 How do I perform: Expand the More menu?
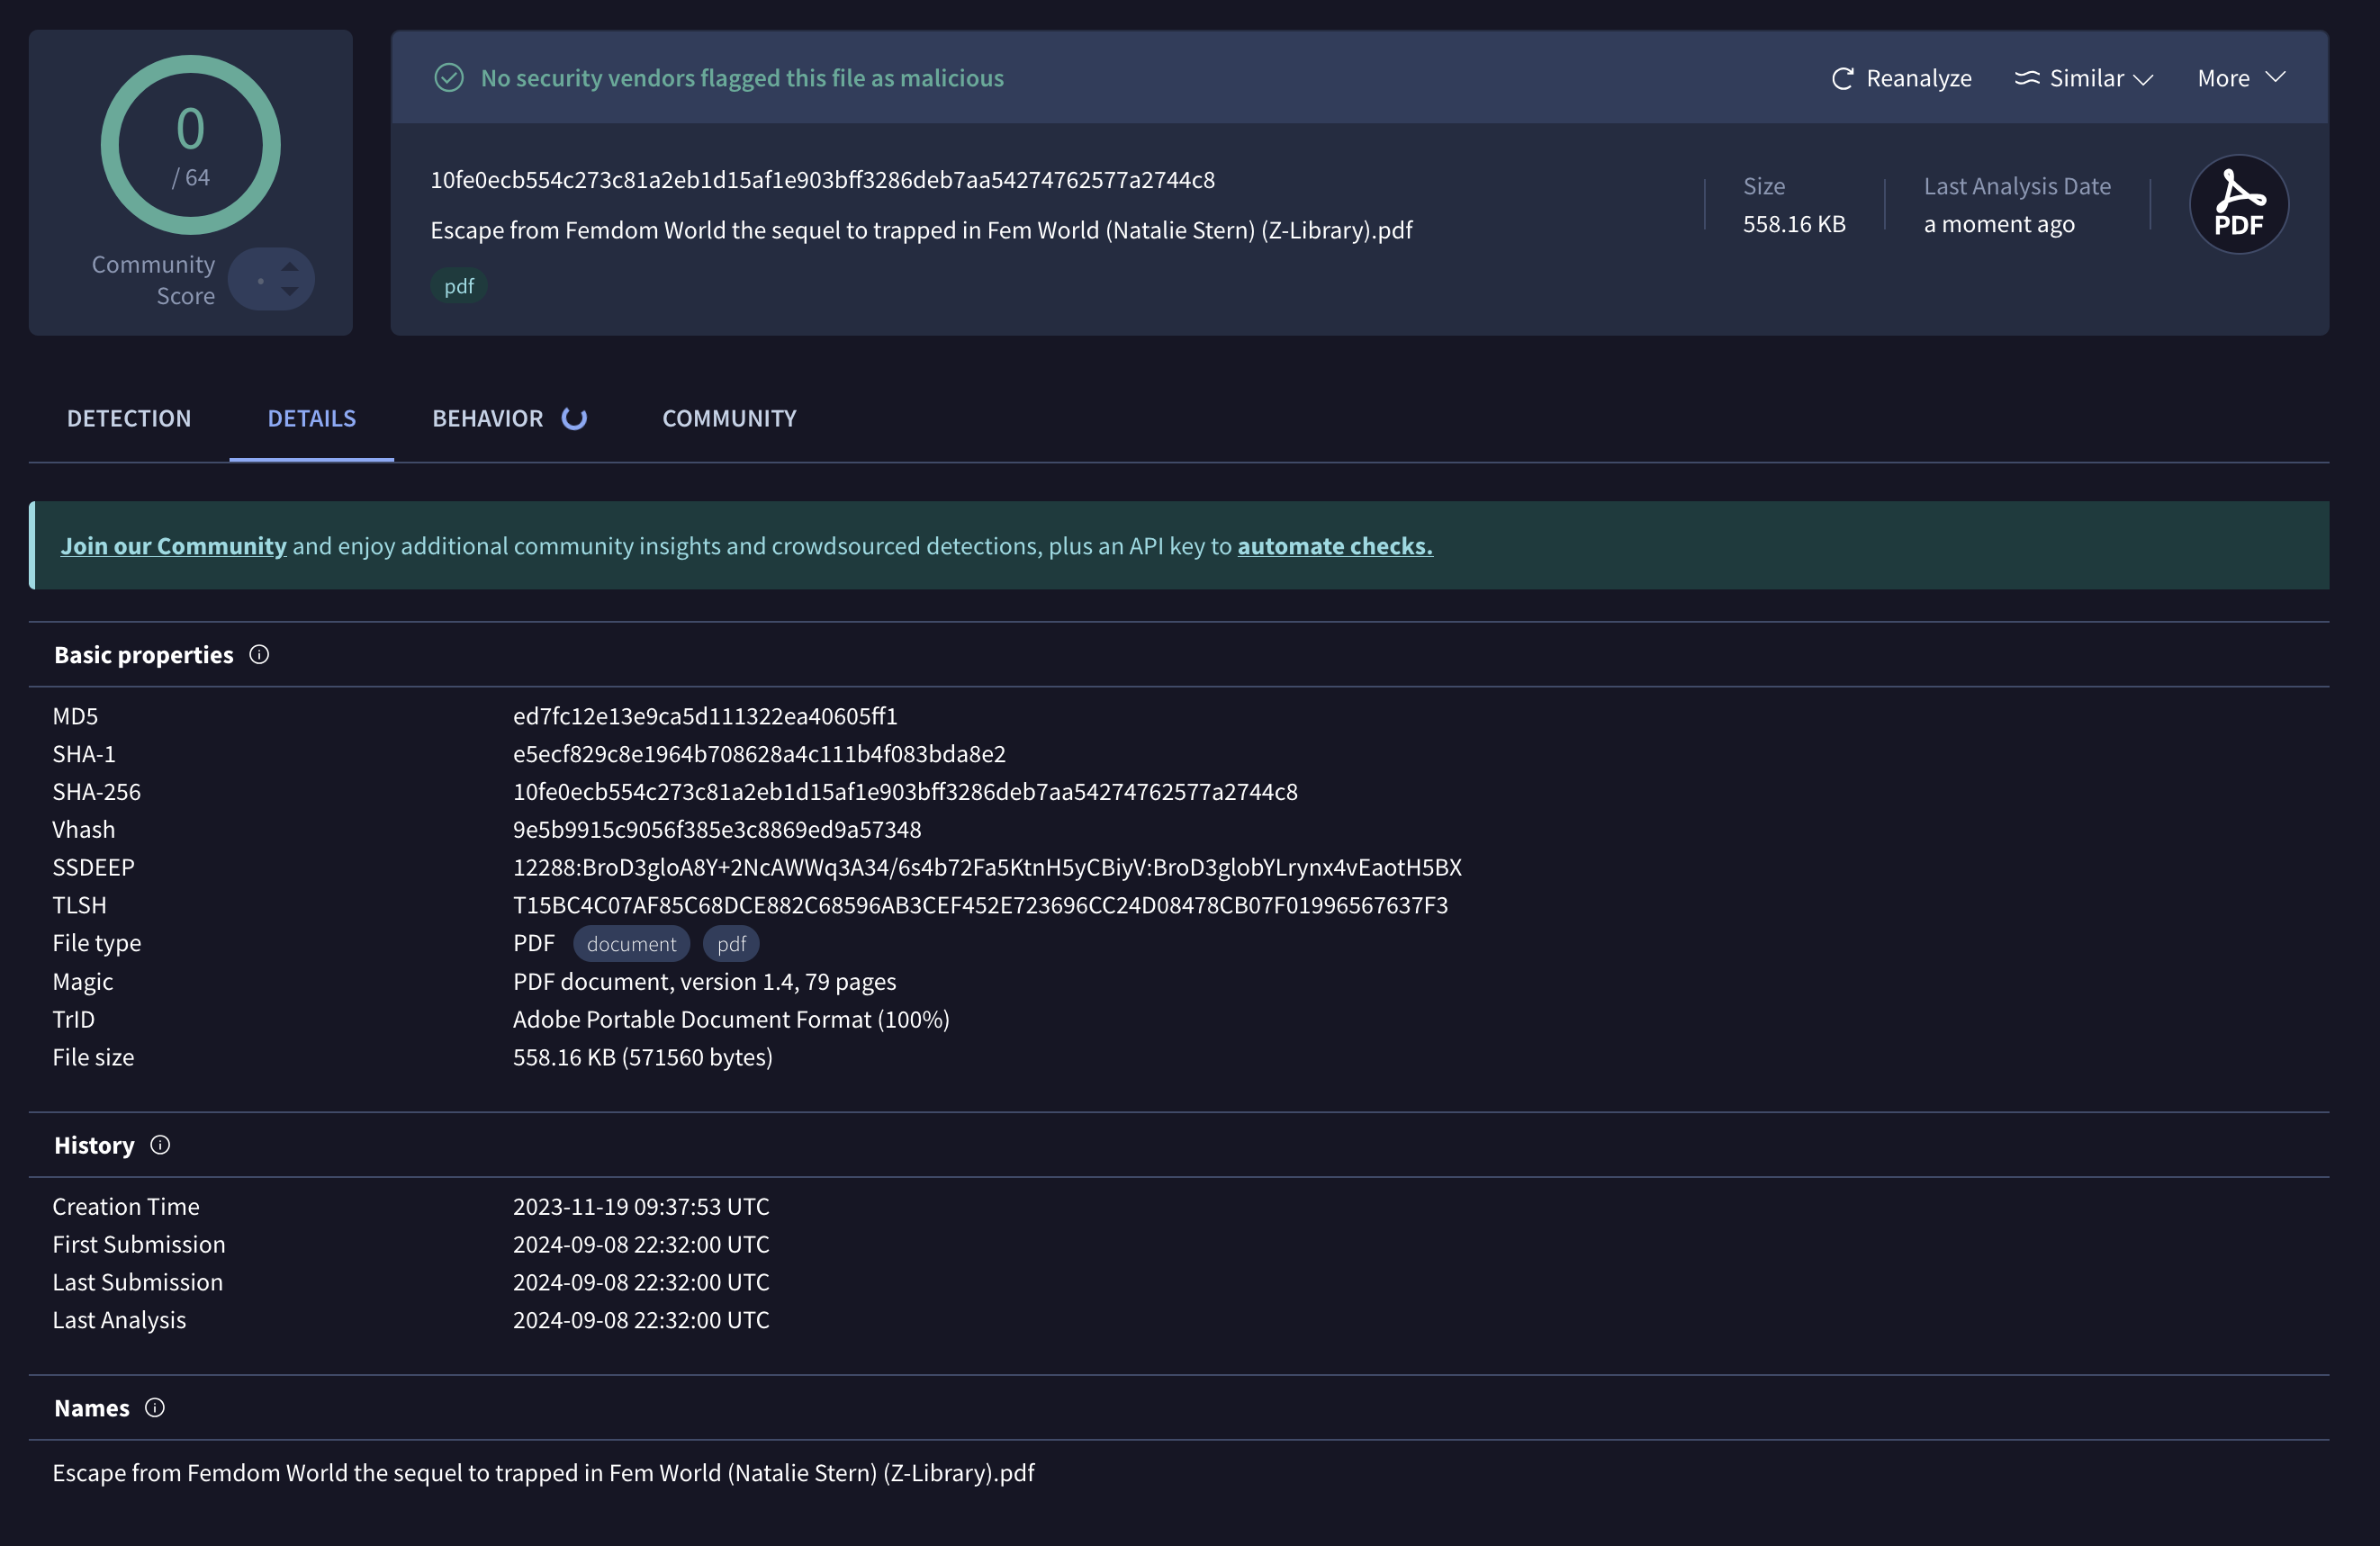click(2241, 78)
